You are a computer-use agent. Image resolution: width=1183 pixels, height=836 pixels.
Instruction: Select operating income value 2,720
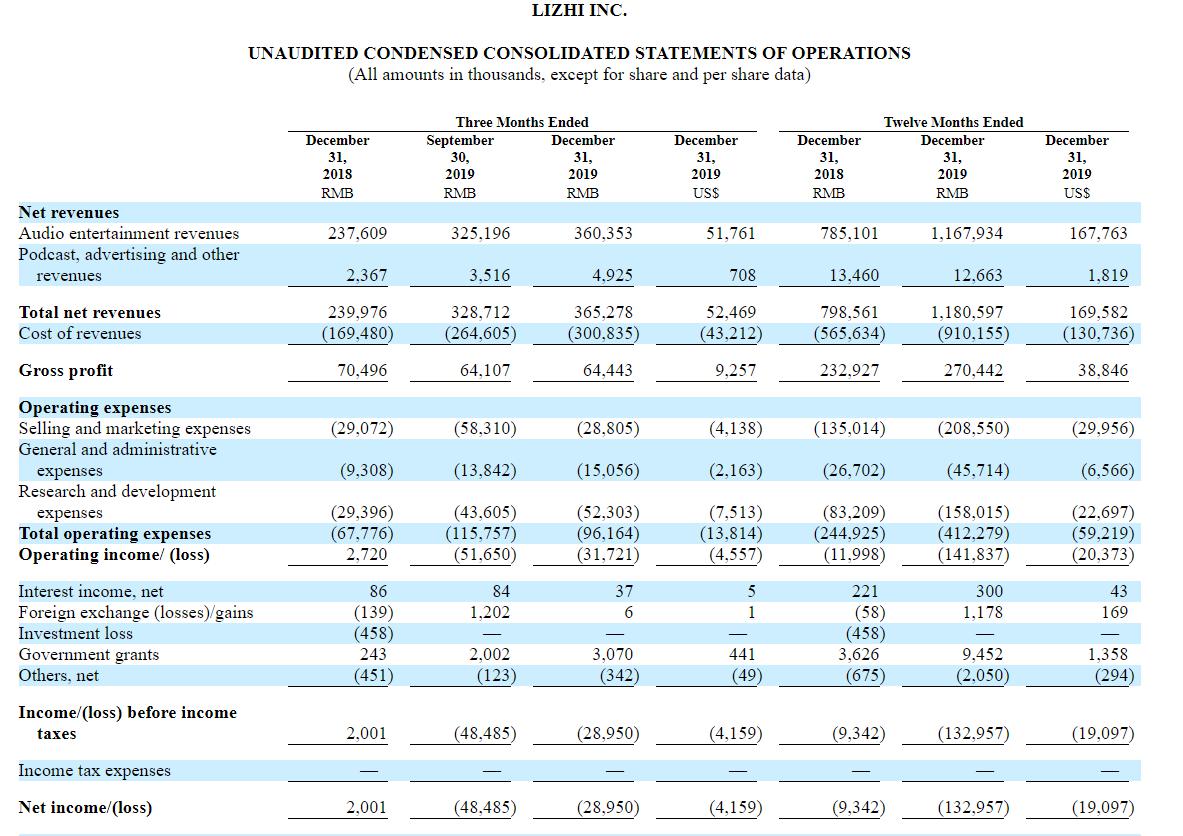(x=367, y=555)
